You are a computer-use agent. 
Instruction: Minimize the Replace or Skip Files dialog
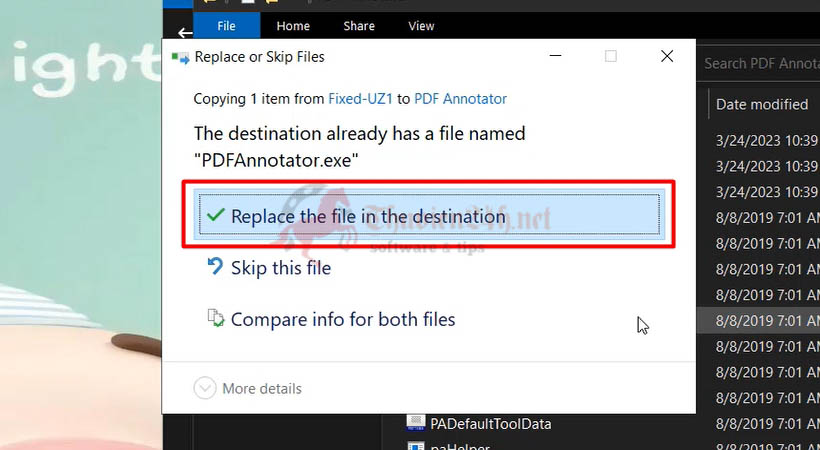(x=555, y=56)
